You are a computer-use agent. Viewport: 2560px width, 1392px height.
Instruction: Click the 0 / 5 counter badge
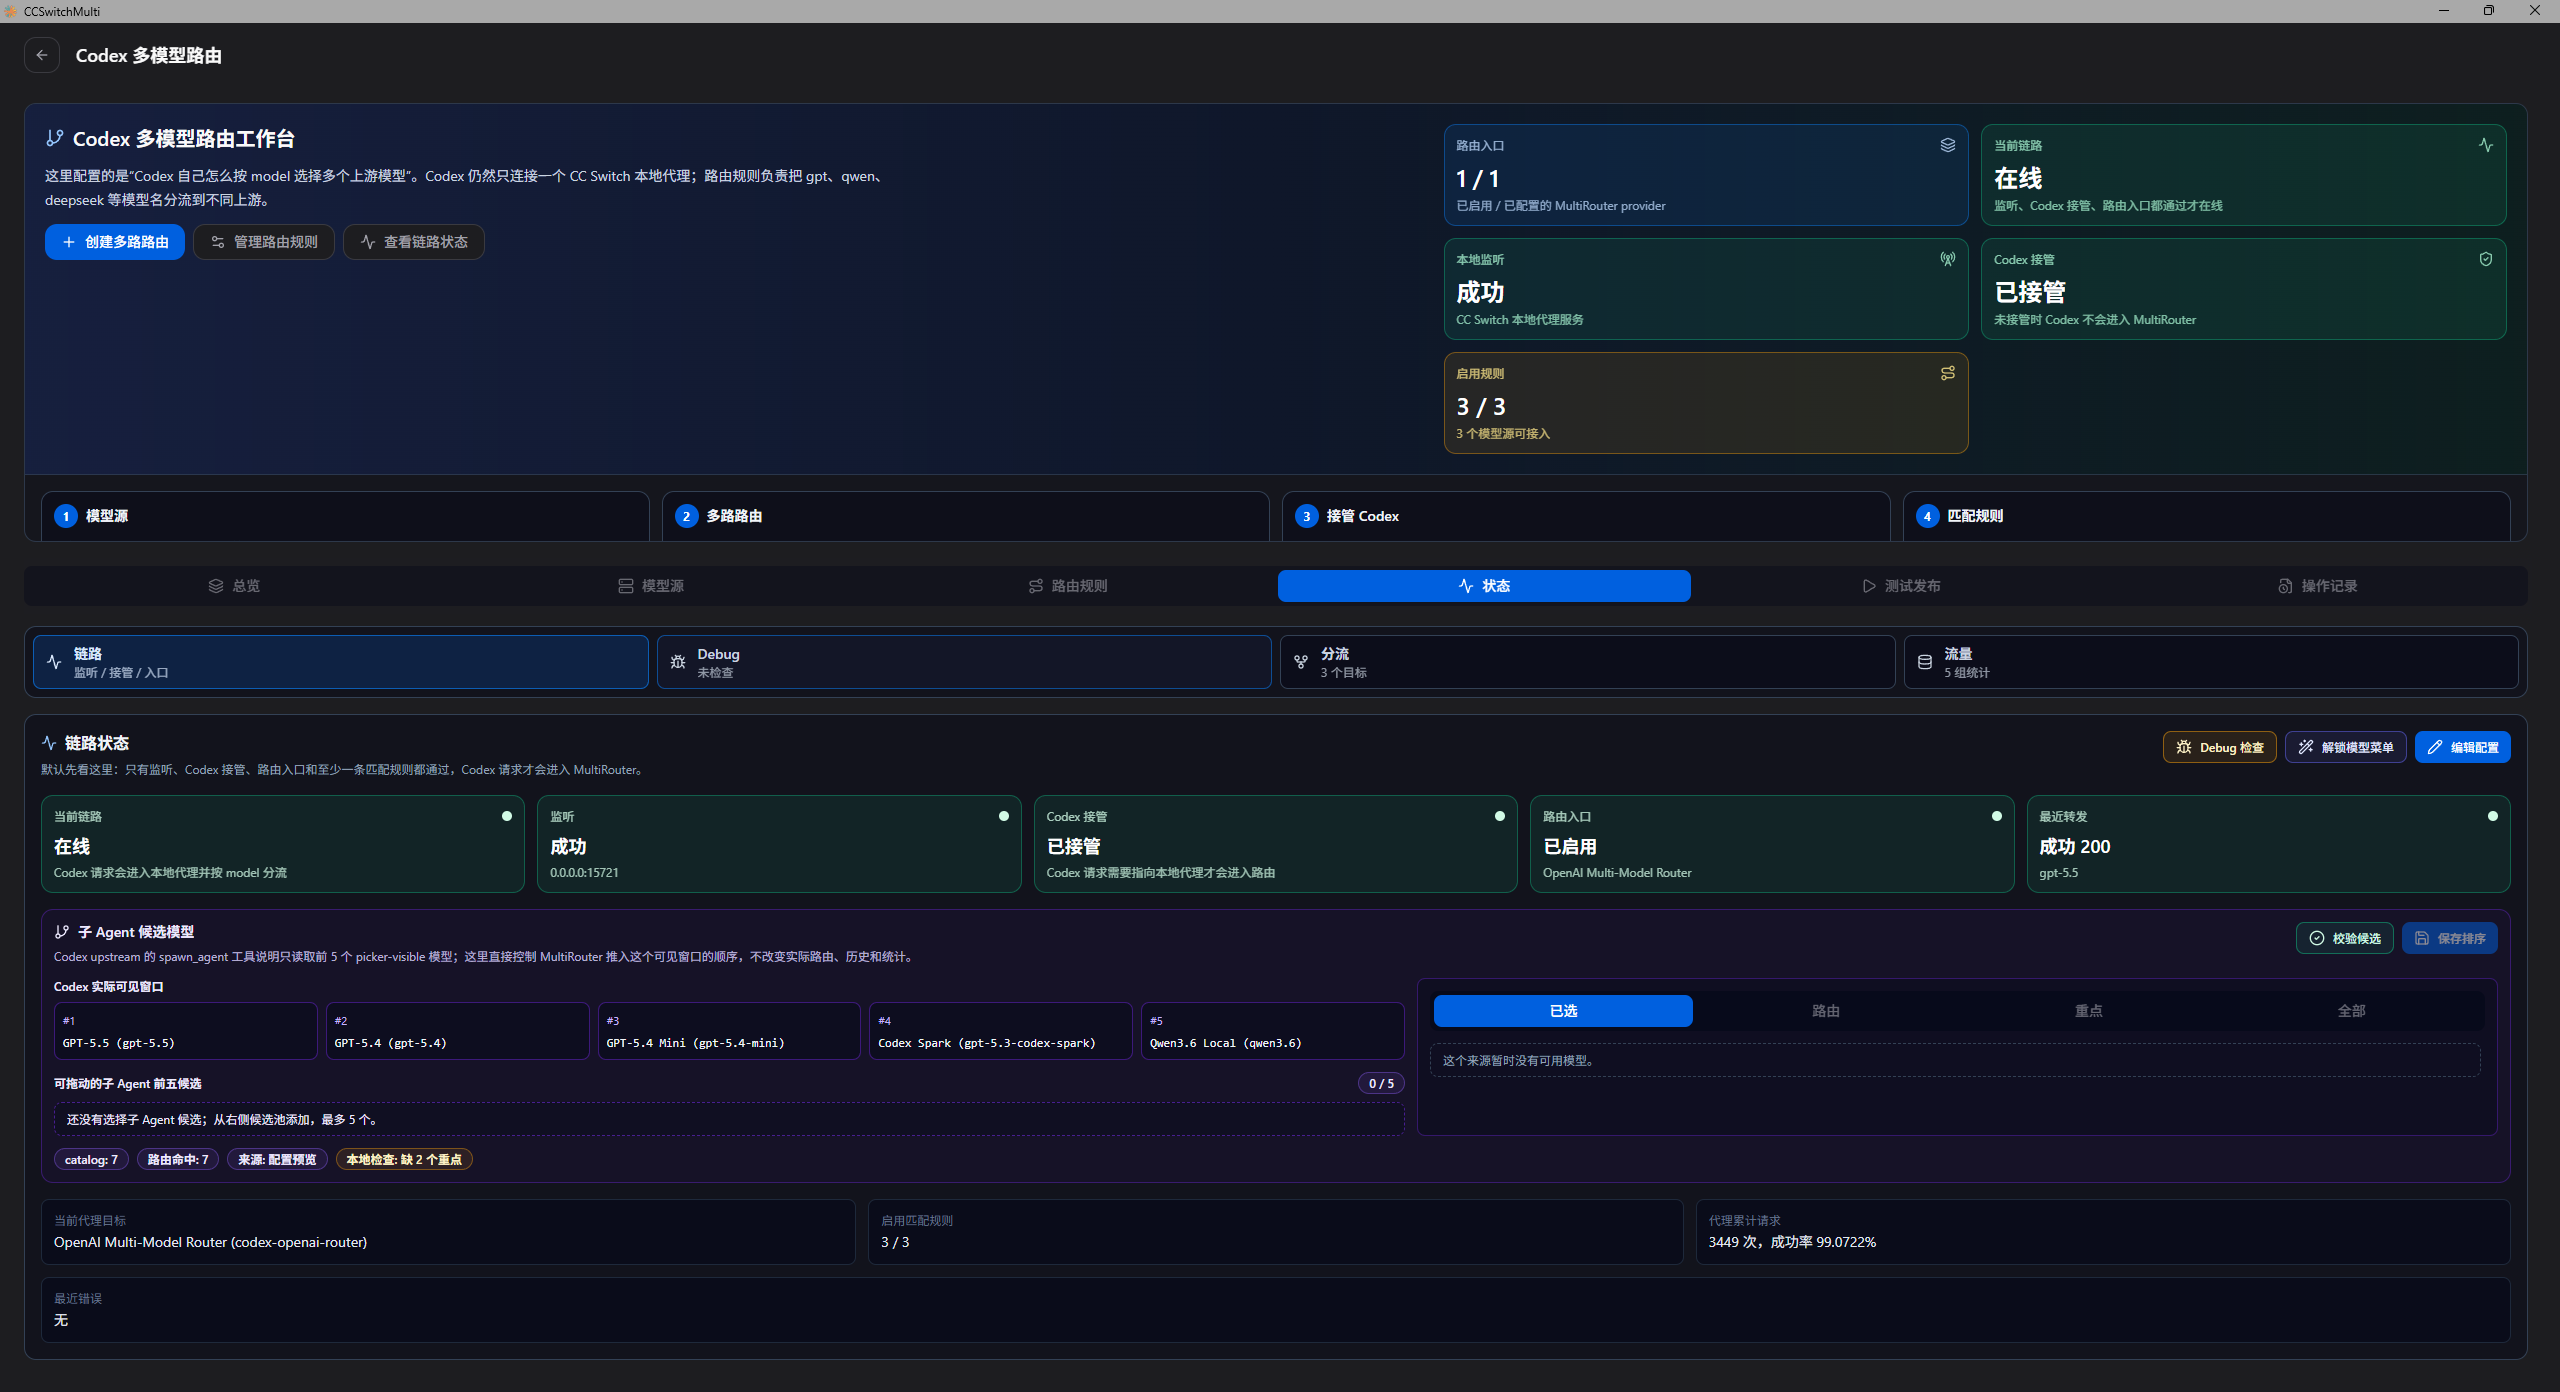click(x=1381, y=1083)
